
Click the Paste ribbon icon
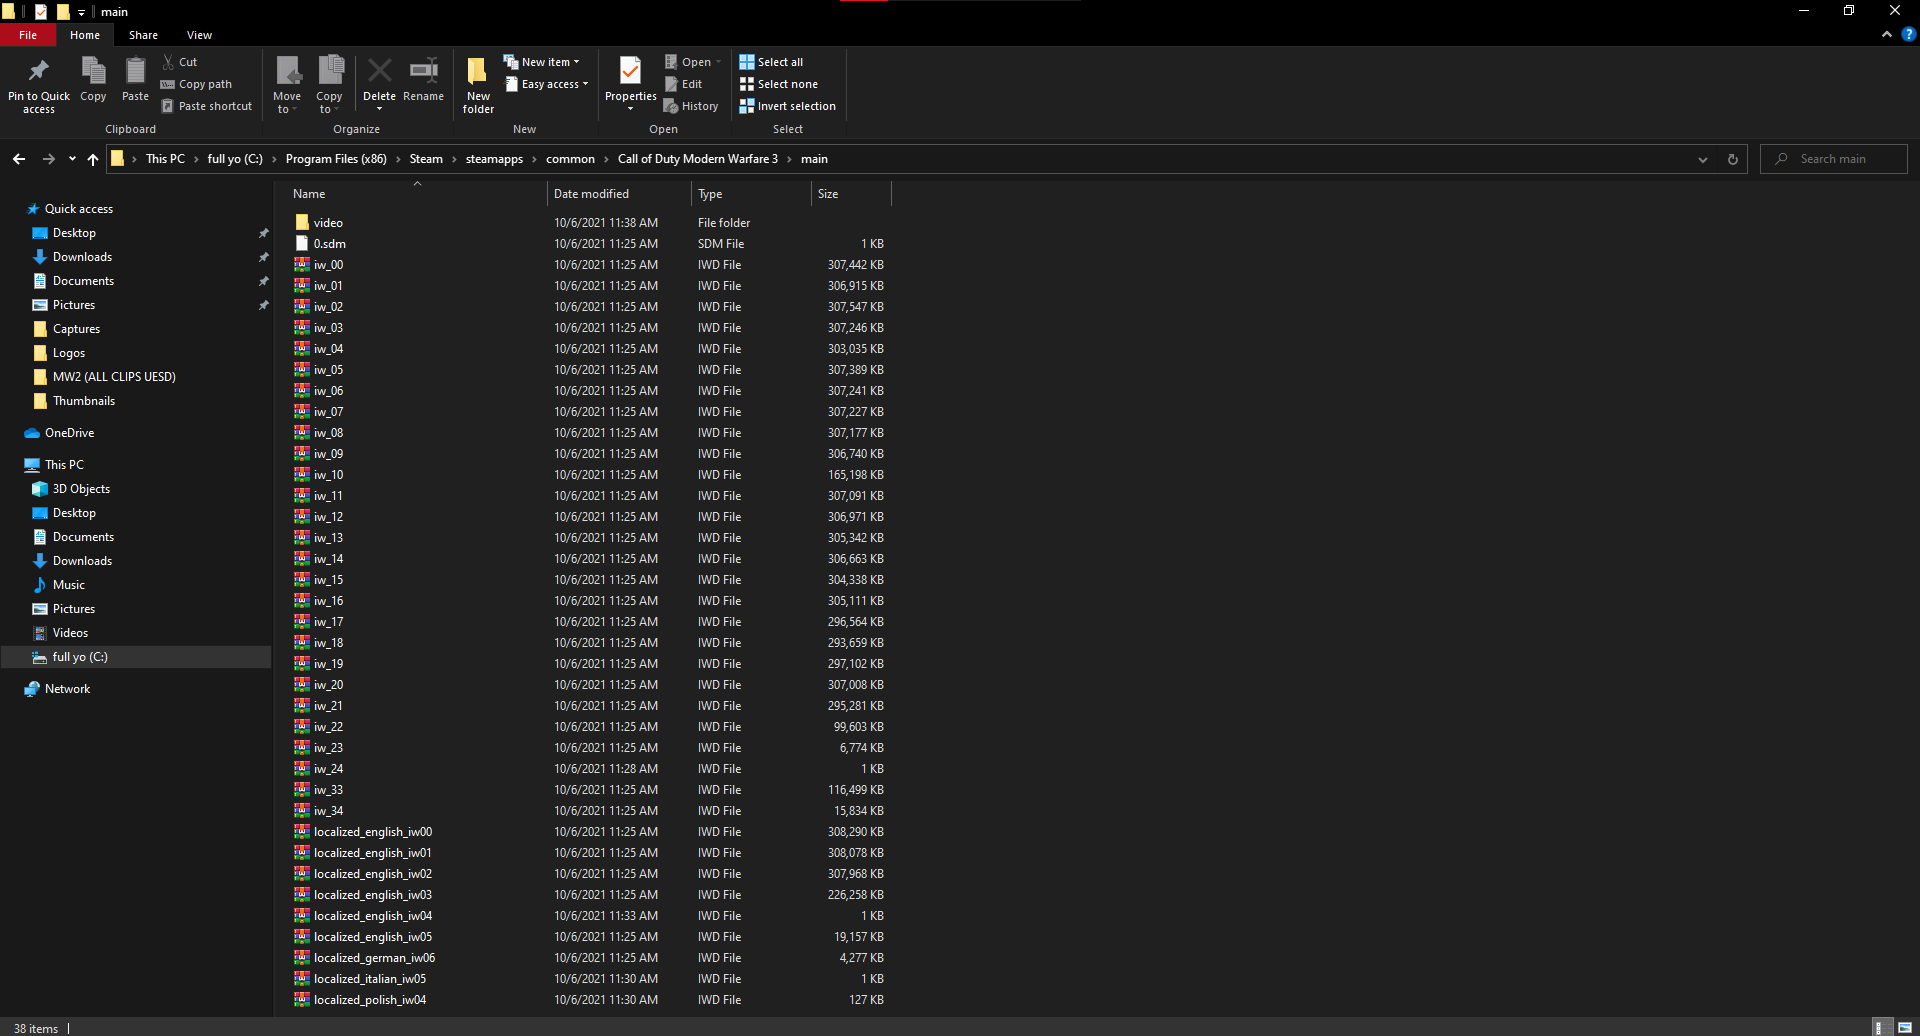coord(135,79)
